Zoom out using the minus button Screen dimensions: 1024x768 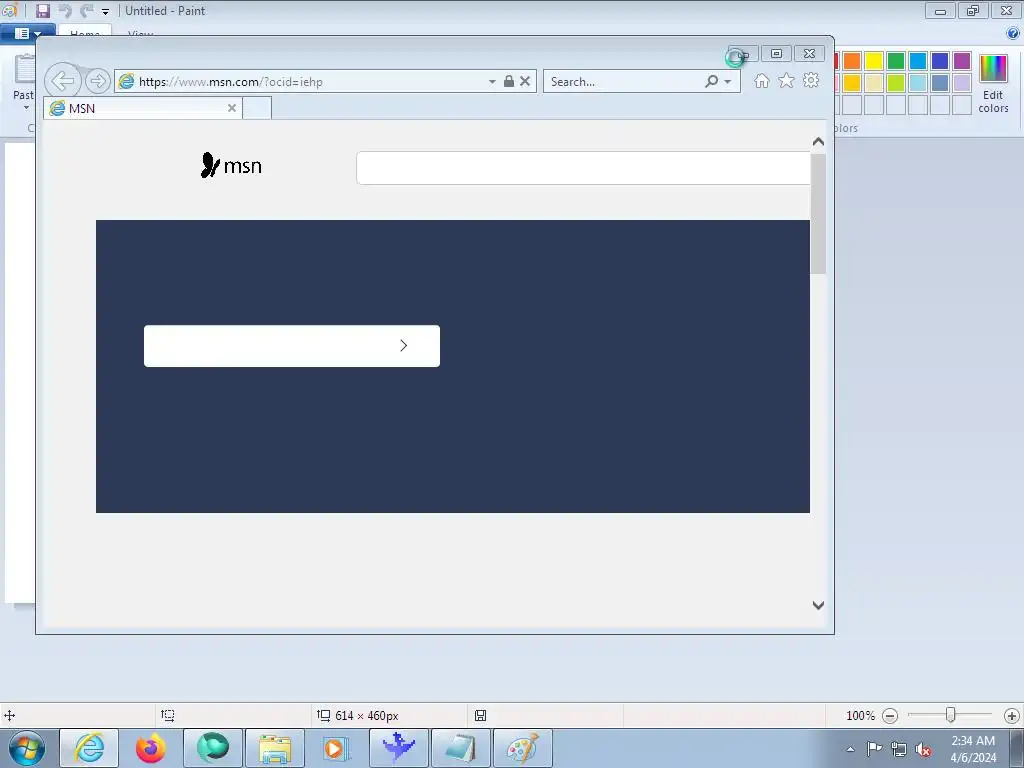pos(890,716)
